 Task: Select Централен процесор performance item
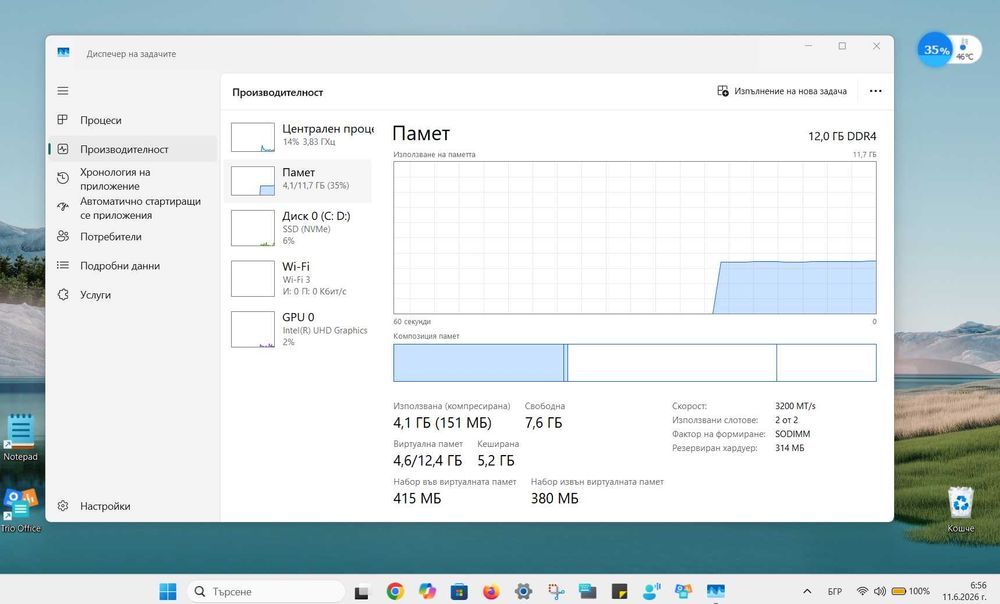[298, 136]
